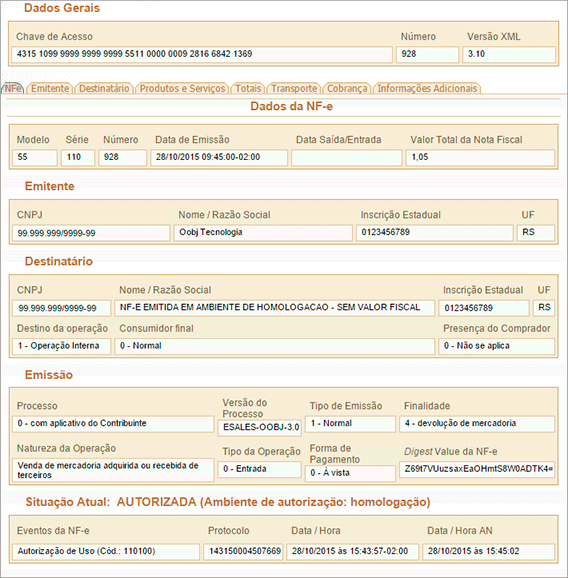Click the Finalidade field devolução de mercadoria
The width and height of the screenshot is (568, 578).
click(x=477, y=424)
